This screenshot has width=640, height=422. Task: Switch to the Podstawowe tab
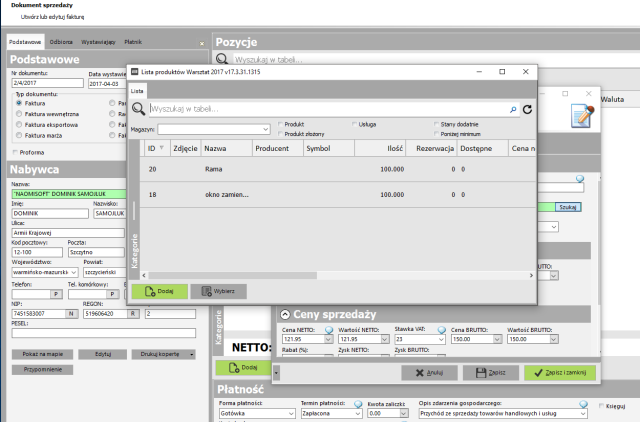[x=25, y=42]
